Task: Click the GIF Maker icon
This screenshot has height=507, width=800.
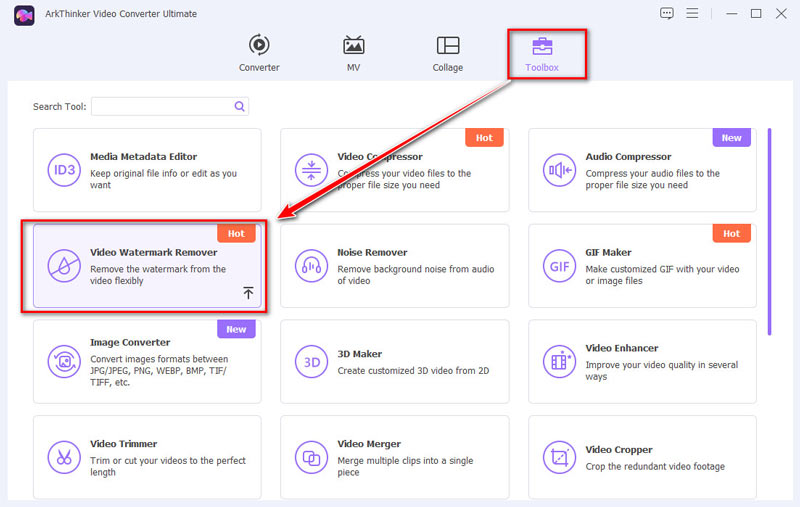Action: [x=559, y=266]
